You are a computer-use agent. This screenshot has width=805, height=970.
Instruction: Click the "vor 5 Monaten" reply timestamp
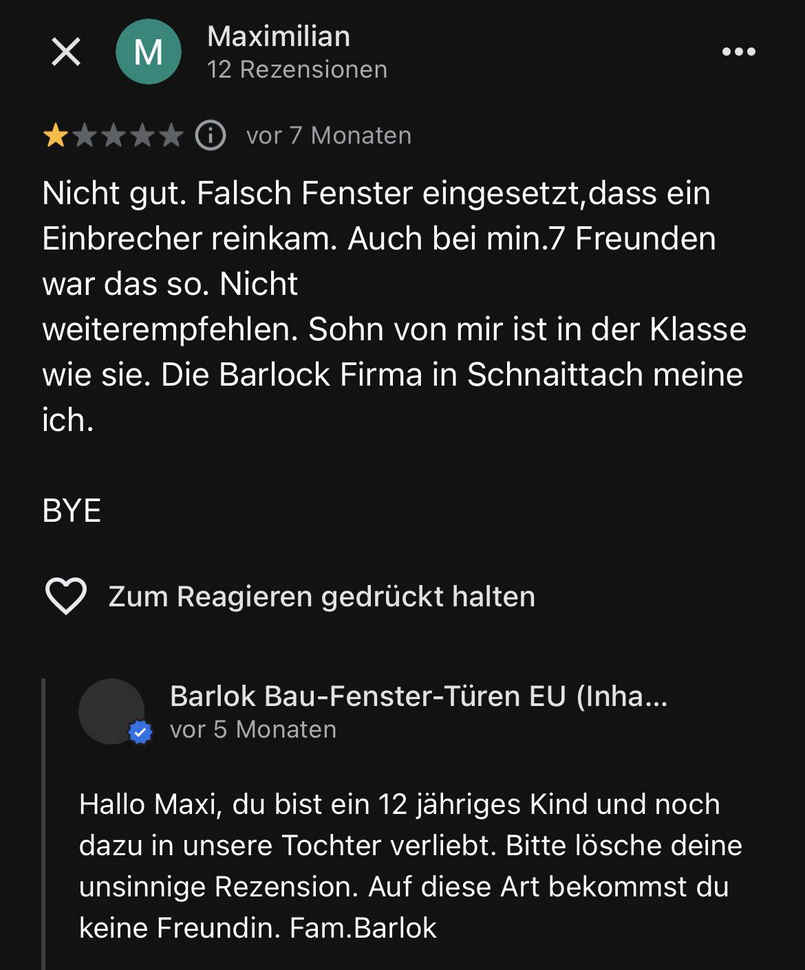click(x=253, y=730)
